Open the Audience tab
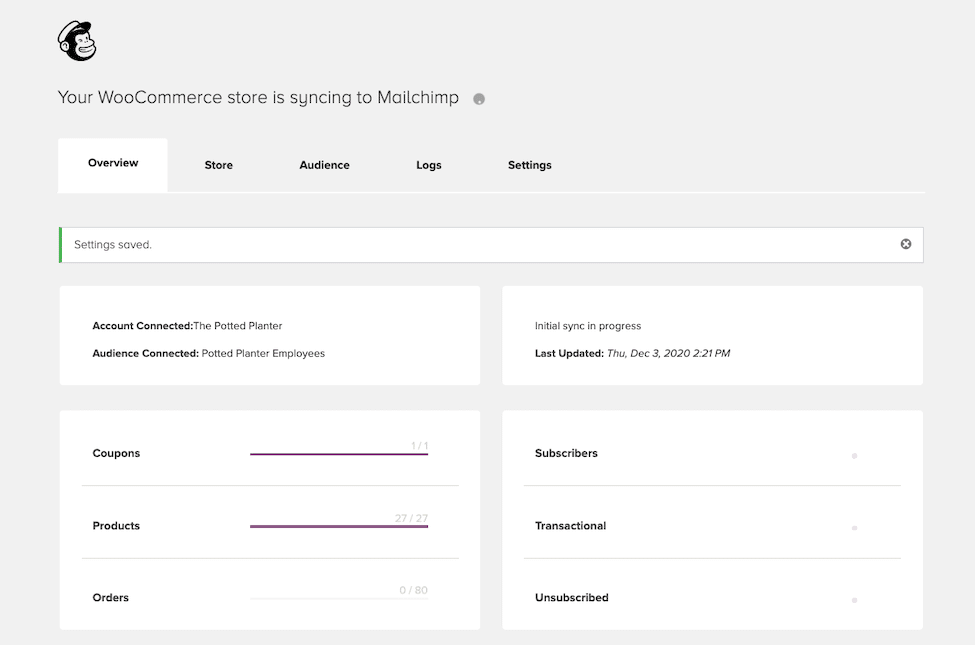975x645 pixels. (324, 165)
